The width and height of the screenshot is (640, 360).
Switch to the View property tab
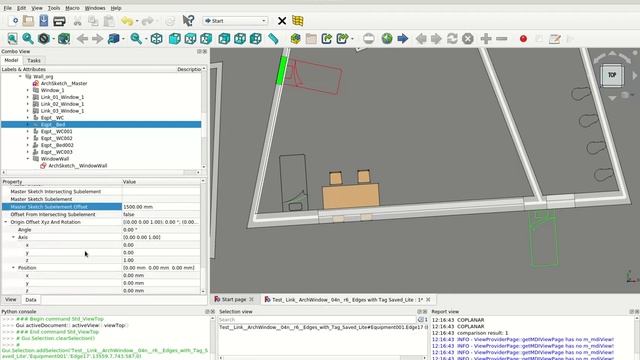pyautogui.click(x=11, y=300)
